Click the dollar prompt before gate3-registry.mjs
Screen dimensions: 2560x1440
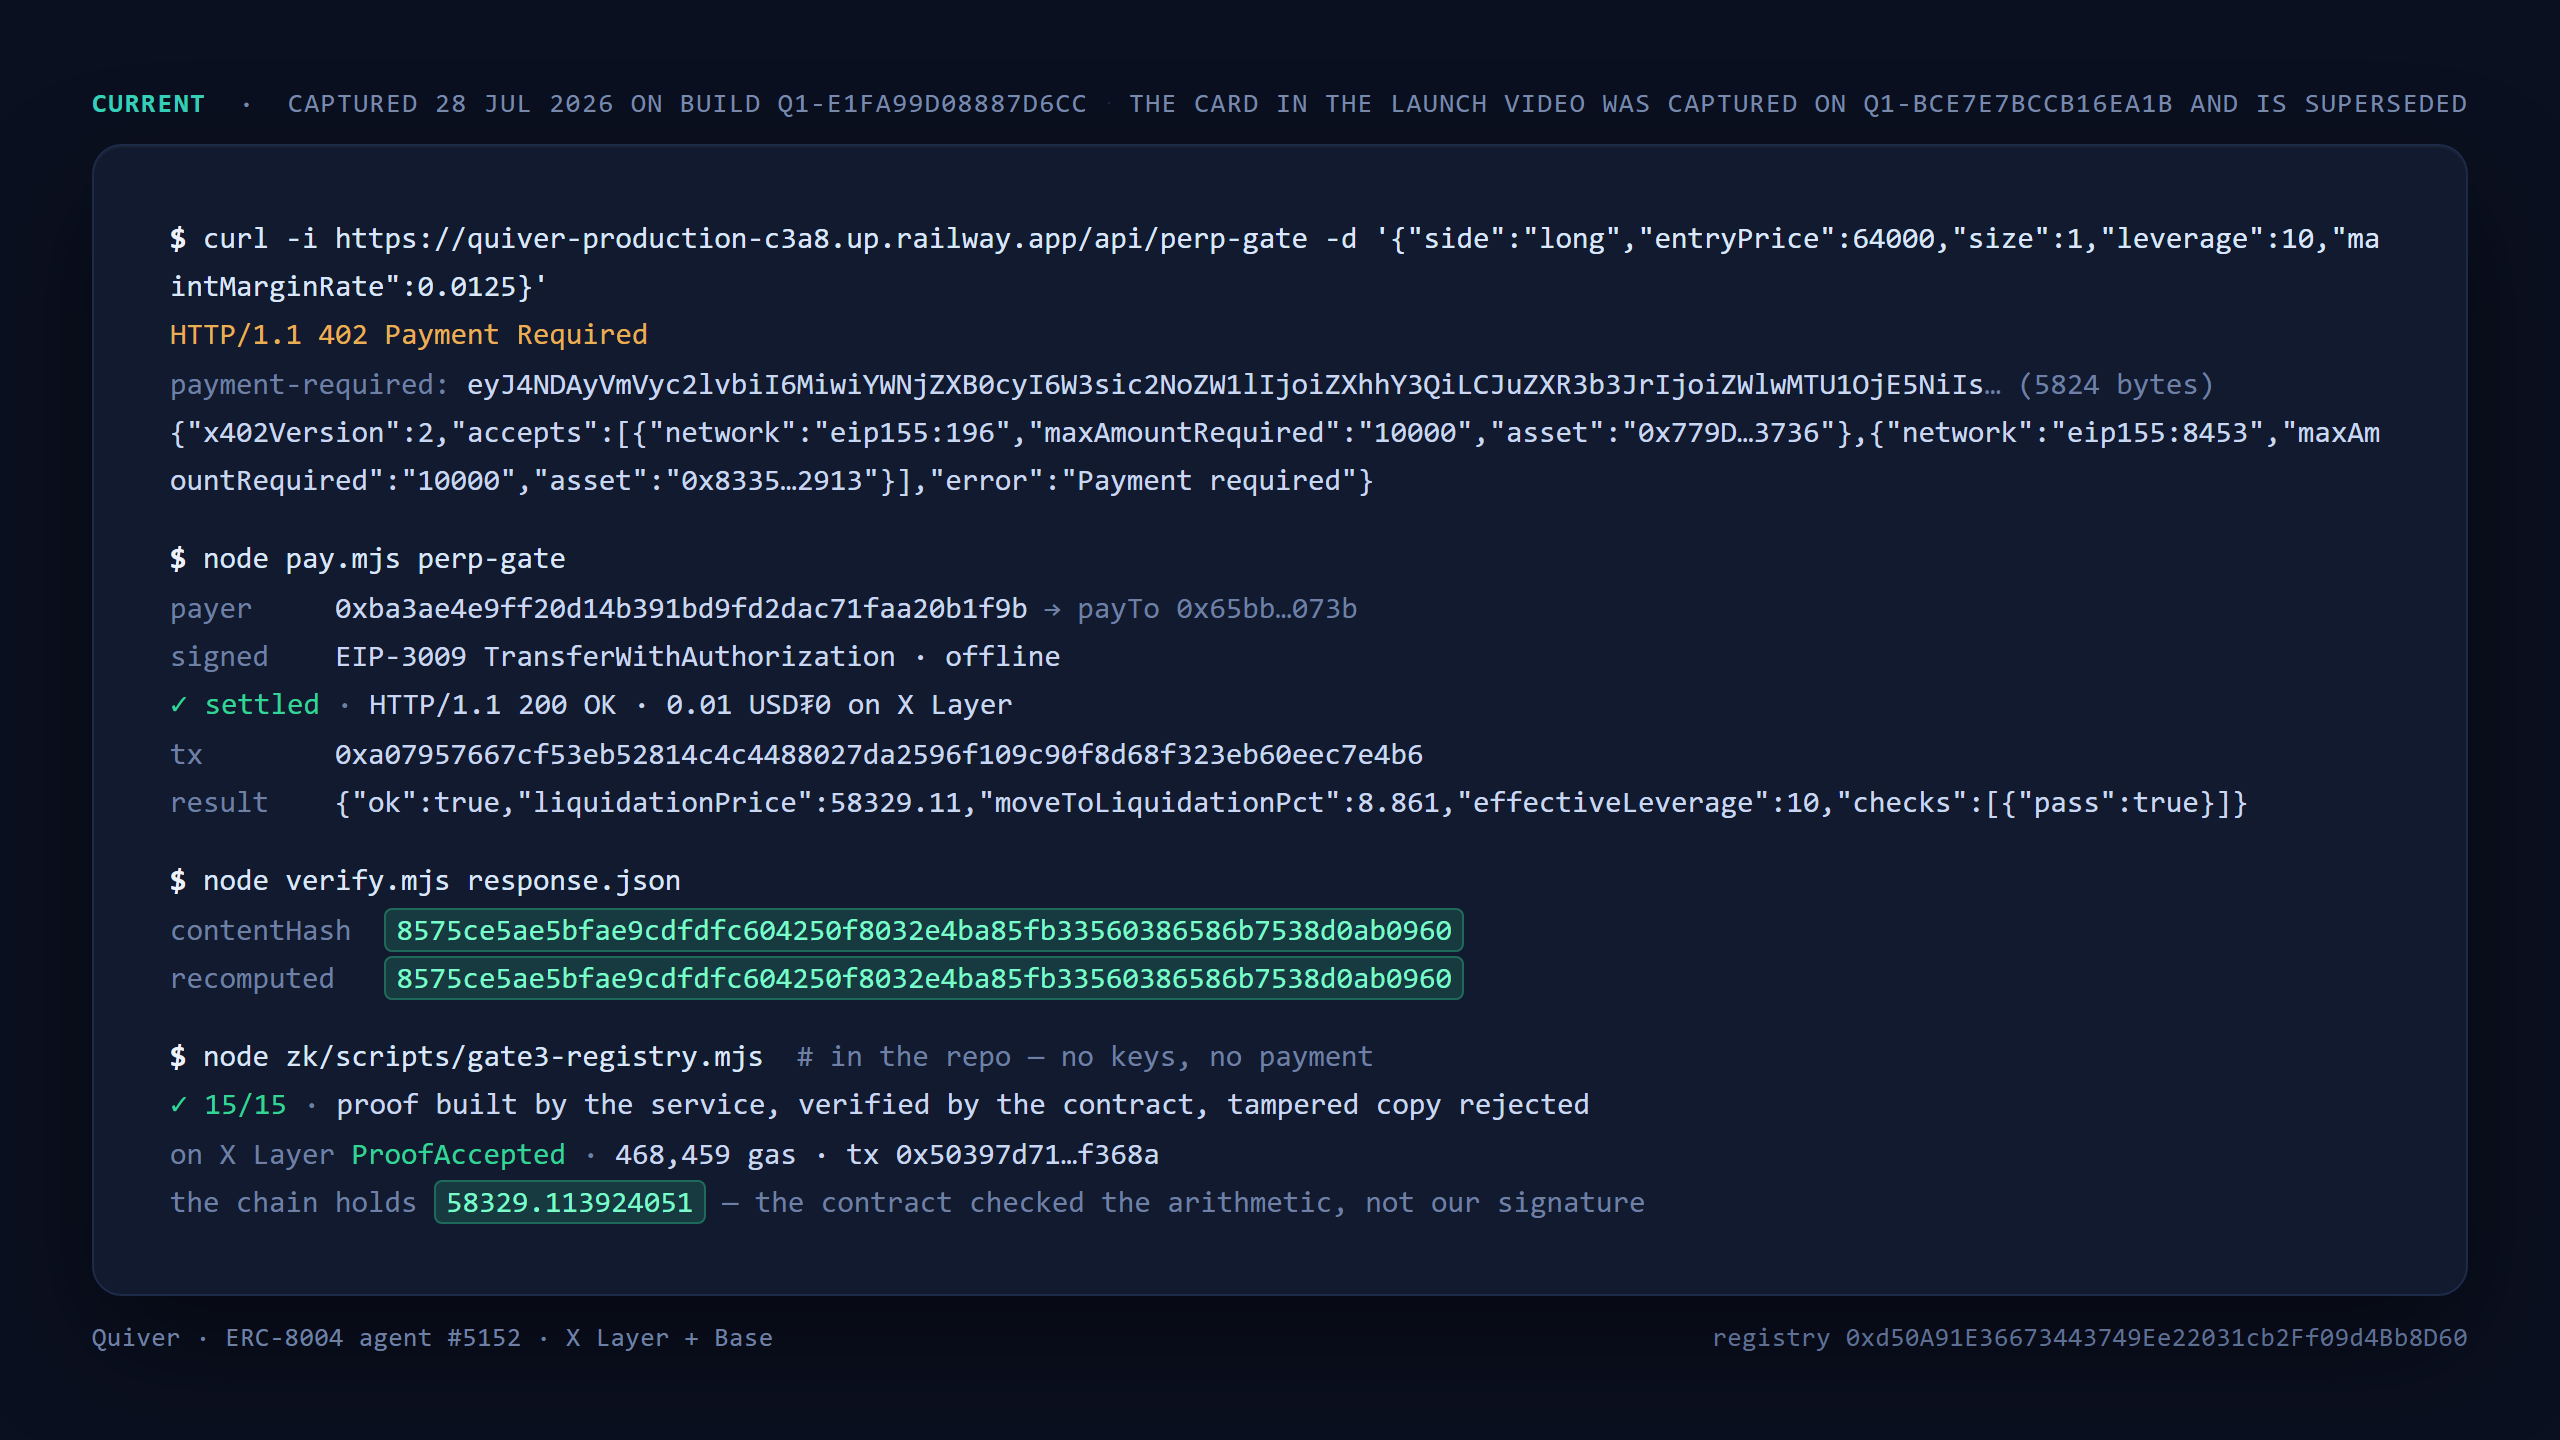(x=178, y=1057)
